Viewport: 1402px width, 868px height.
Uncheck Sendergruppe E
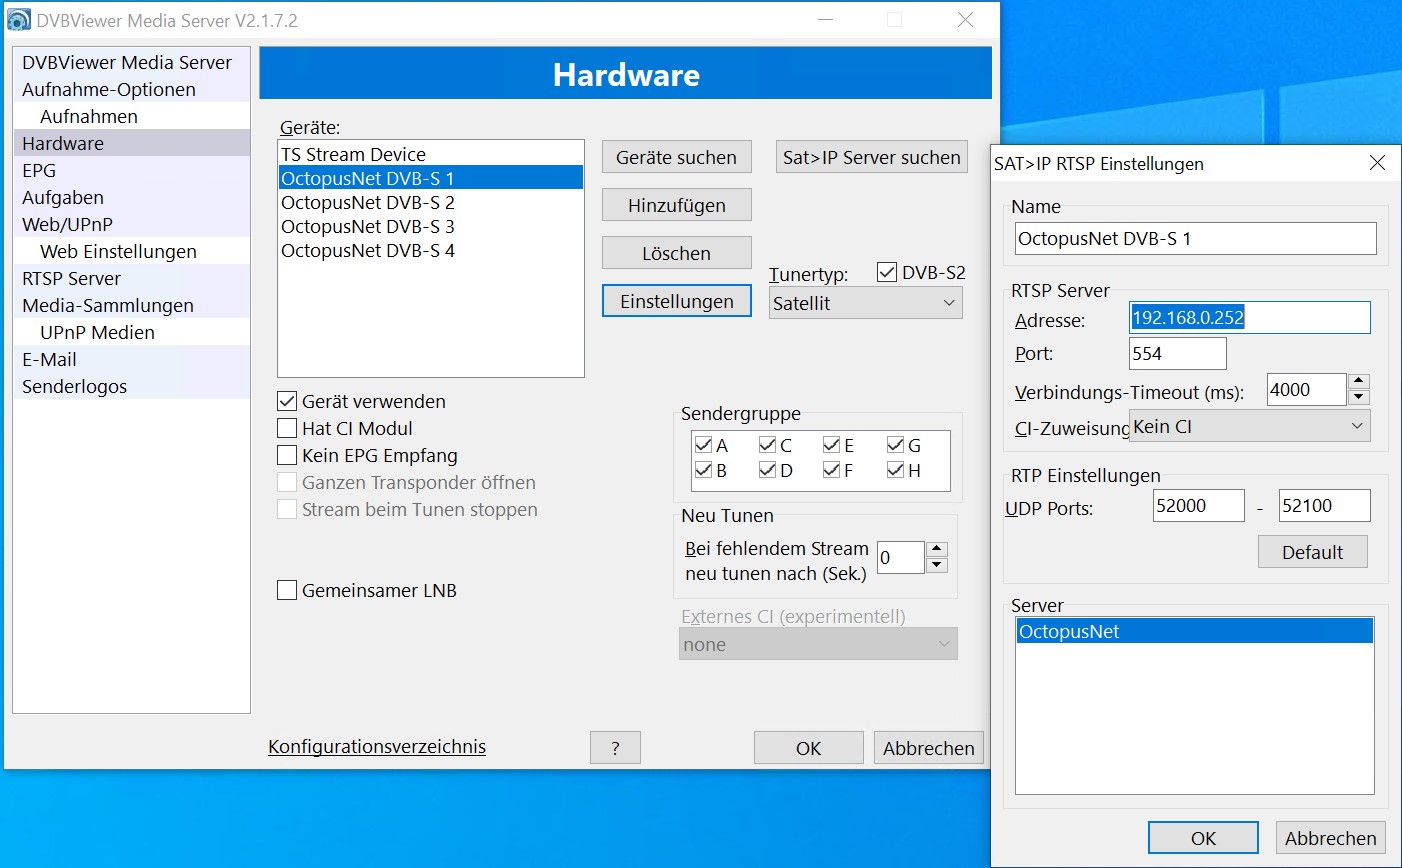tap(832, 445)
